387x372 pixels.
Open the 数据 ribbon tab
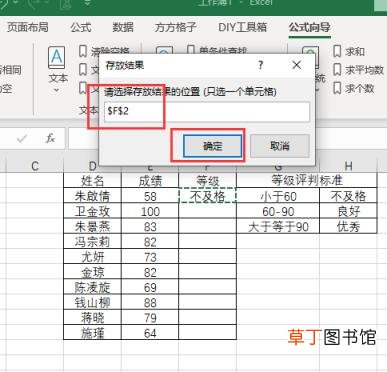coord(123,27)
